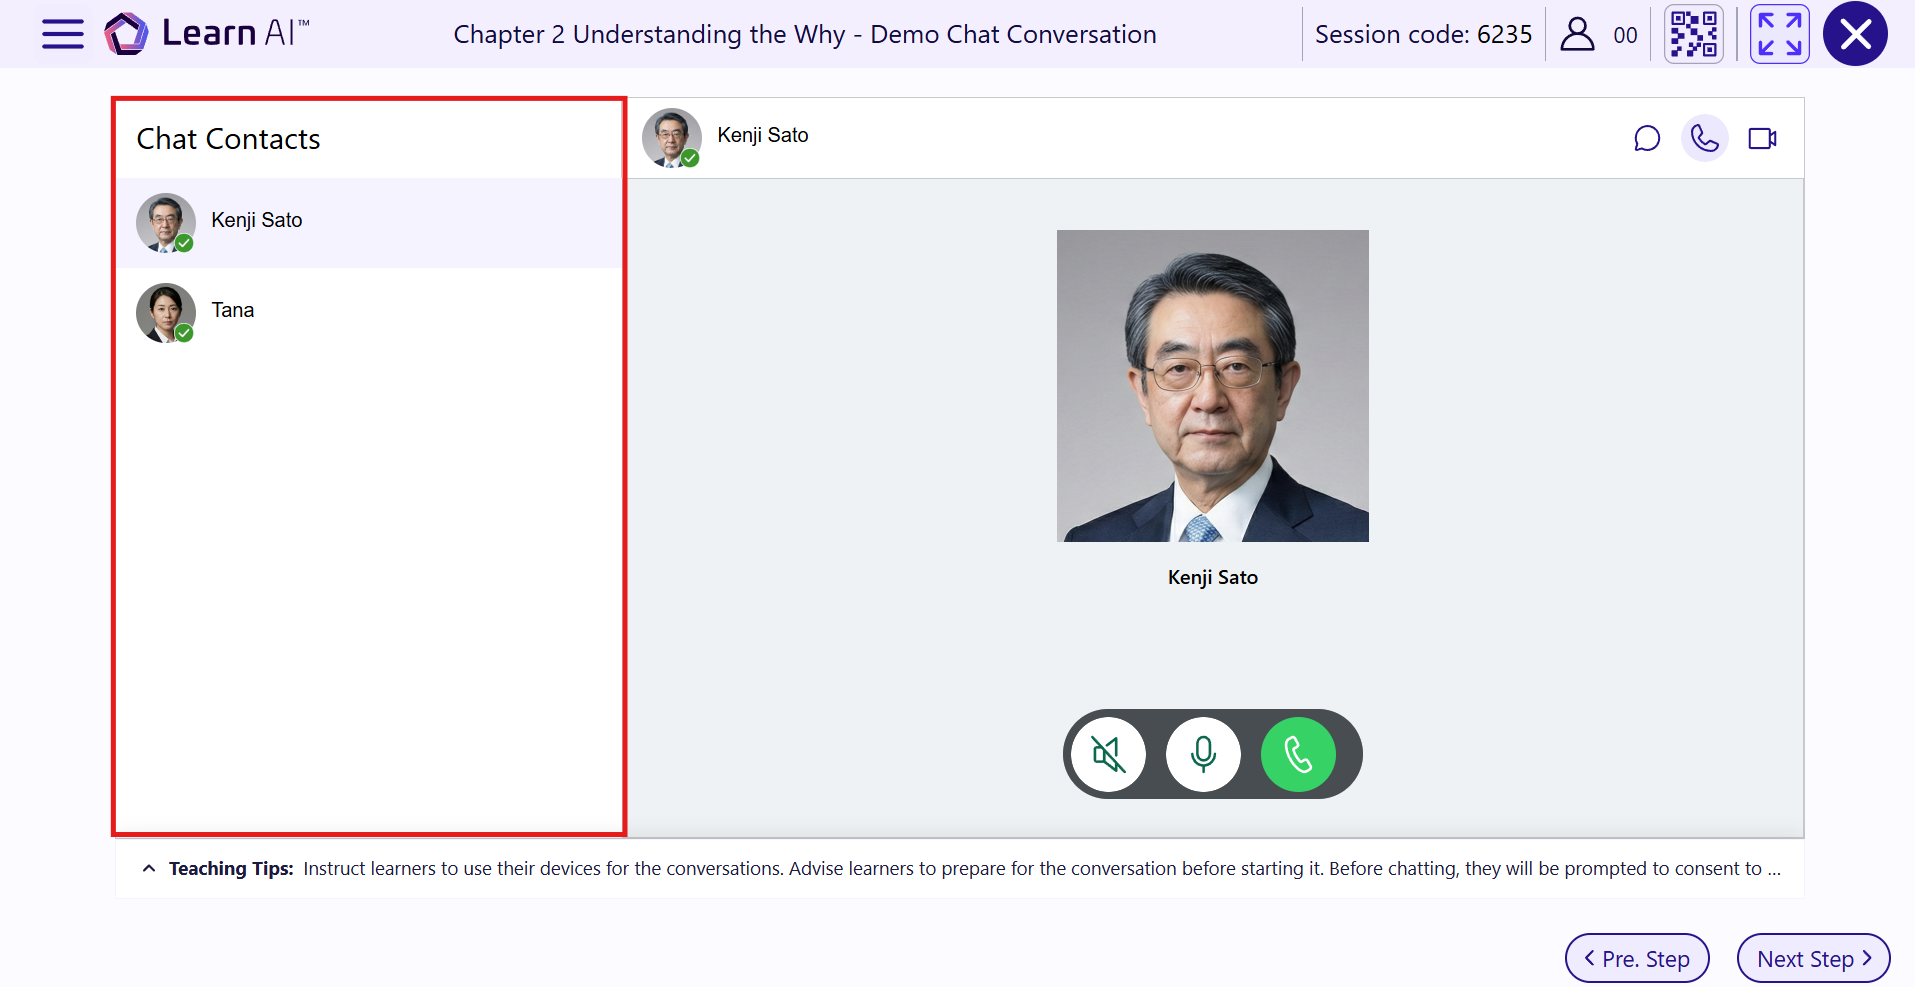Viewport: 1915px width, 987px height.
Task: Go to the previous step
Action: (1637, 958)
